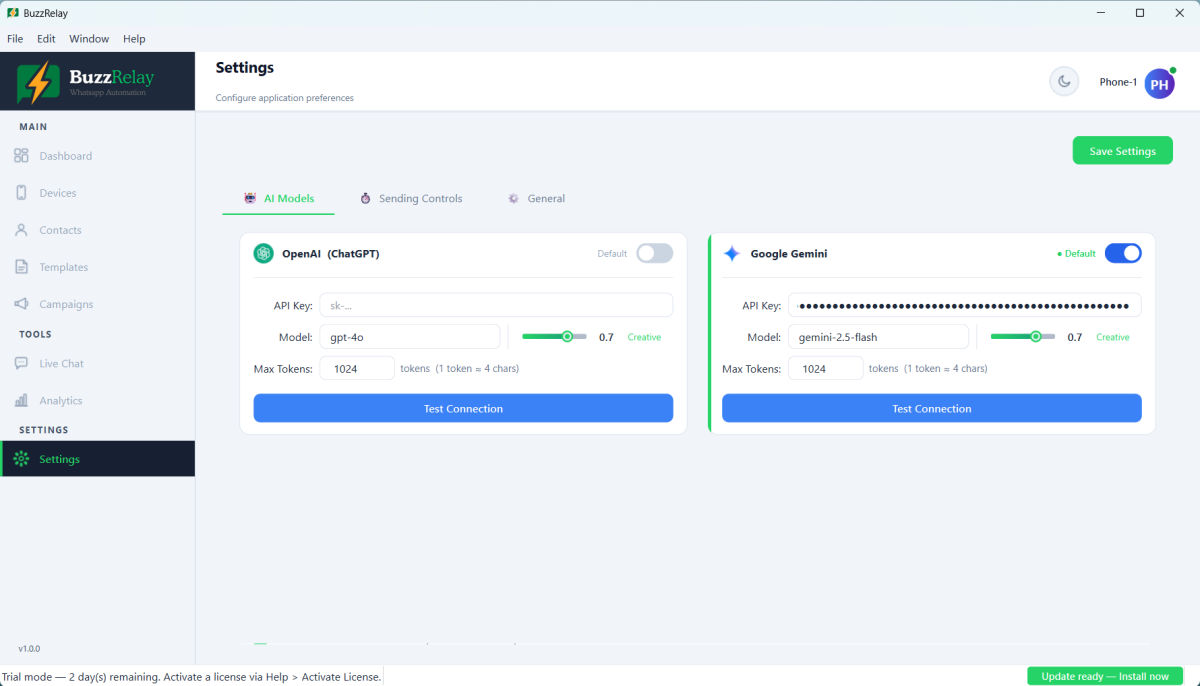The height and width of the screenshot is (686, 1200).
Task: Click the gemini-2.5-flash Model field
Action: [878, 337]
